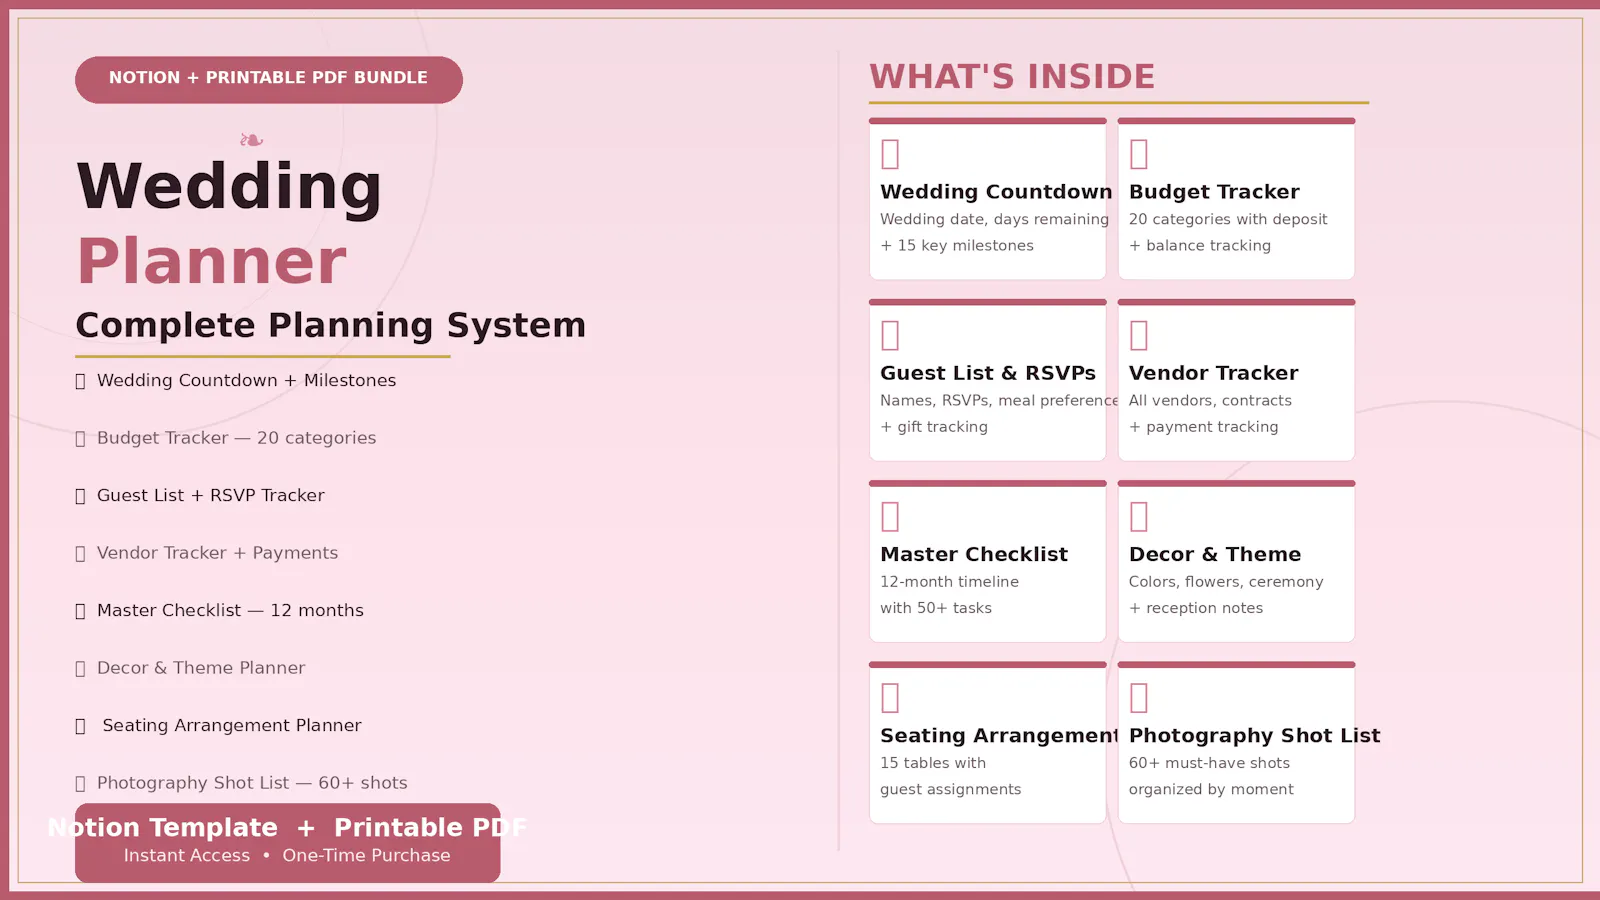Select the Master Checklist card title
The width and height of the screenshot is (1600, 900).
tap(974, 554)
